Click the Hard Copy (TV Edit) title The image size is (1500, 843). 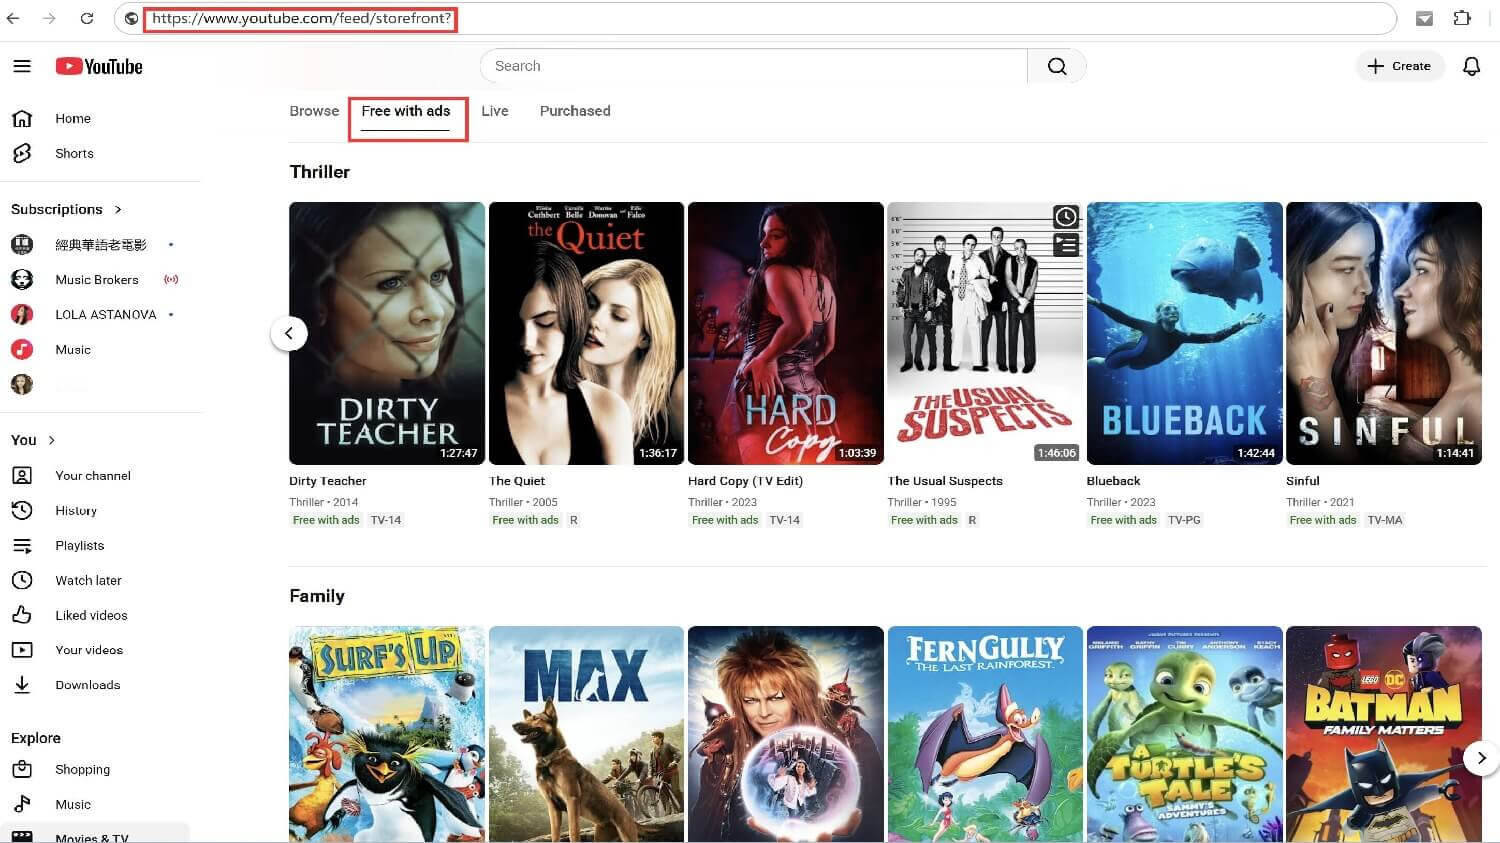(746, 481)
